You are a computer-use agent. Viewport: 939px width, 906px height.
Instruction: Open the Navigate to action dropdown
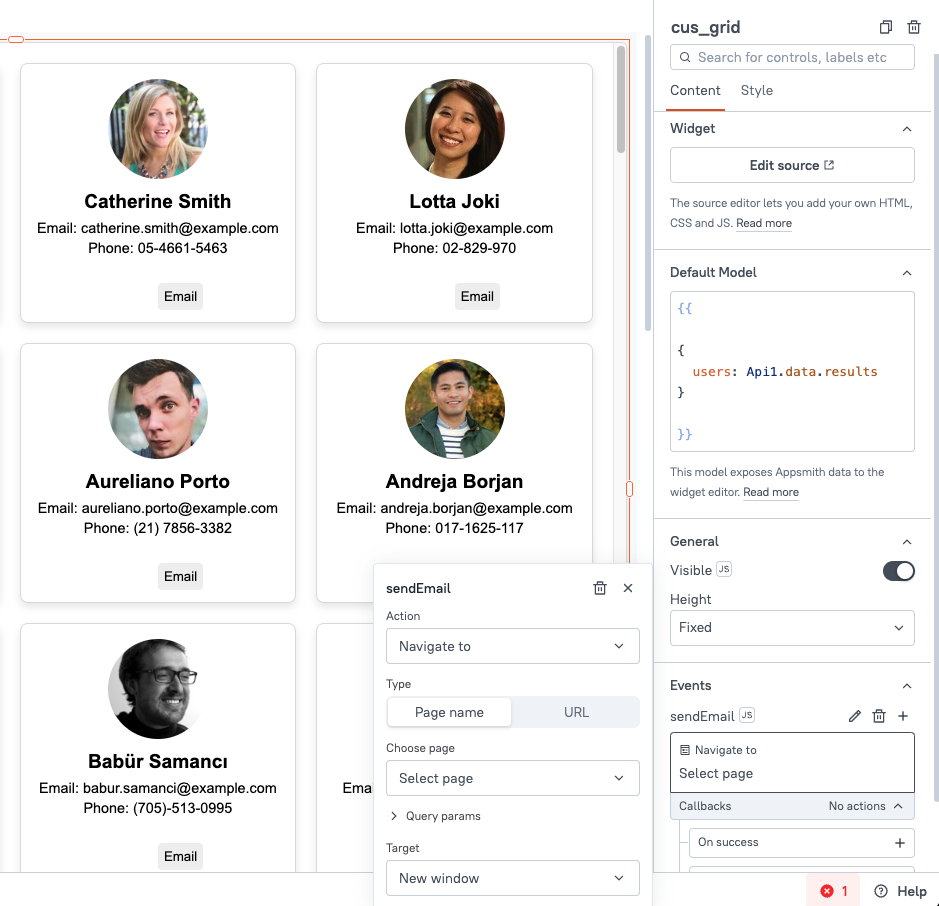[x=512, y=646]
